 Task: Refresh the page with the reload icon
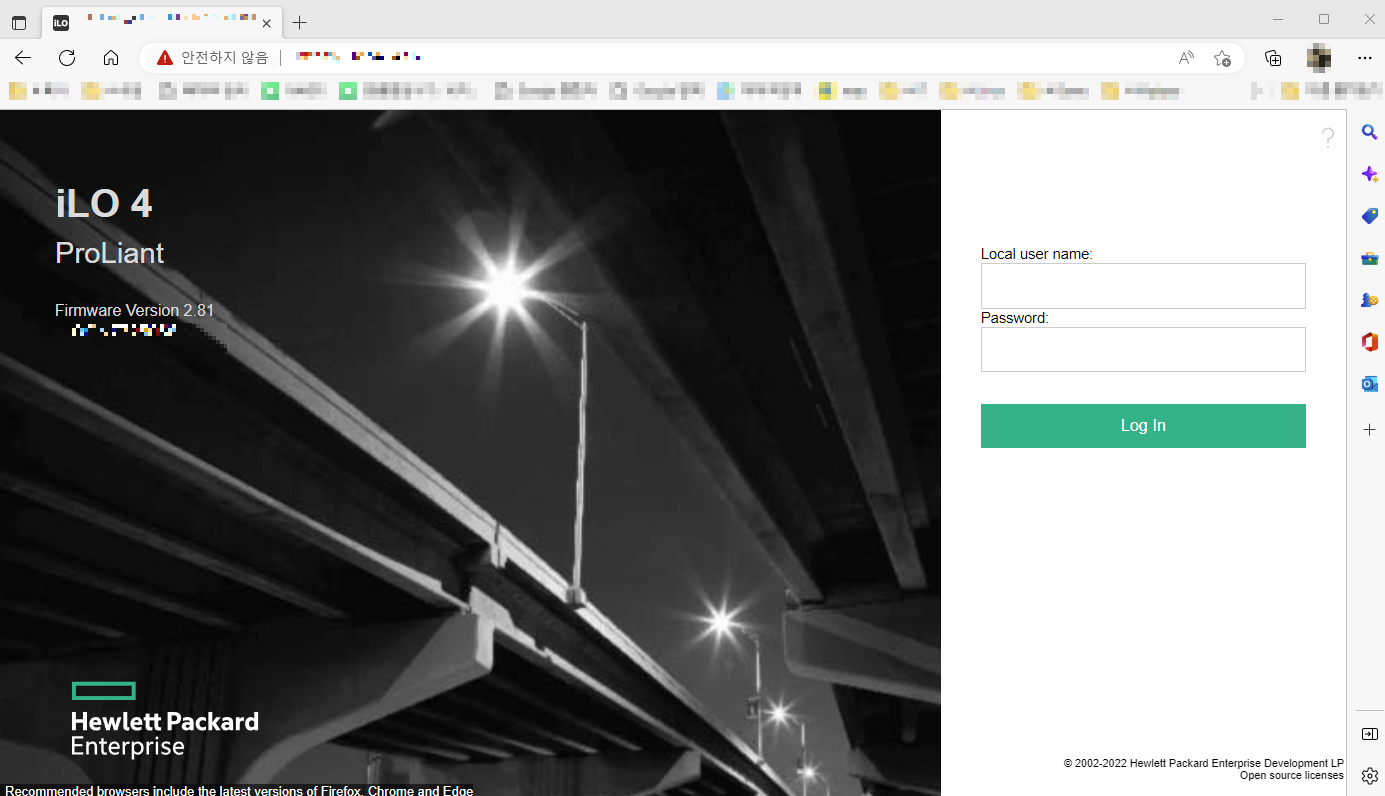(x=67, y=58)
